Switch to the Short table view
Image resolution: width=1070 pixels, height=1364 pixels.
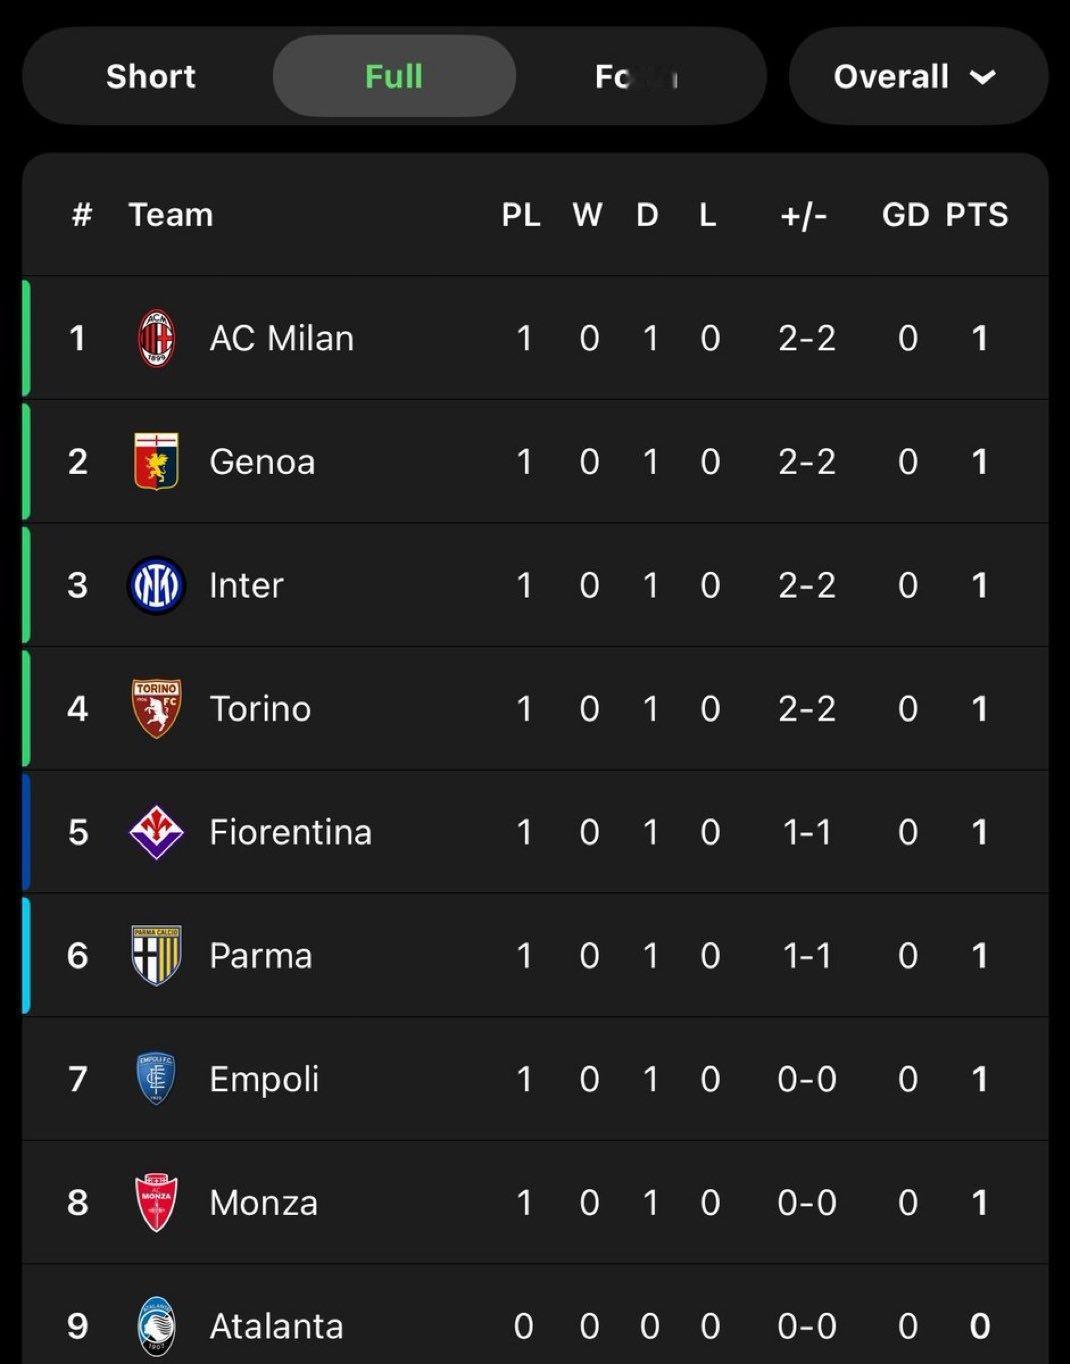click(x=151, y=76)
